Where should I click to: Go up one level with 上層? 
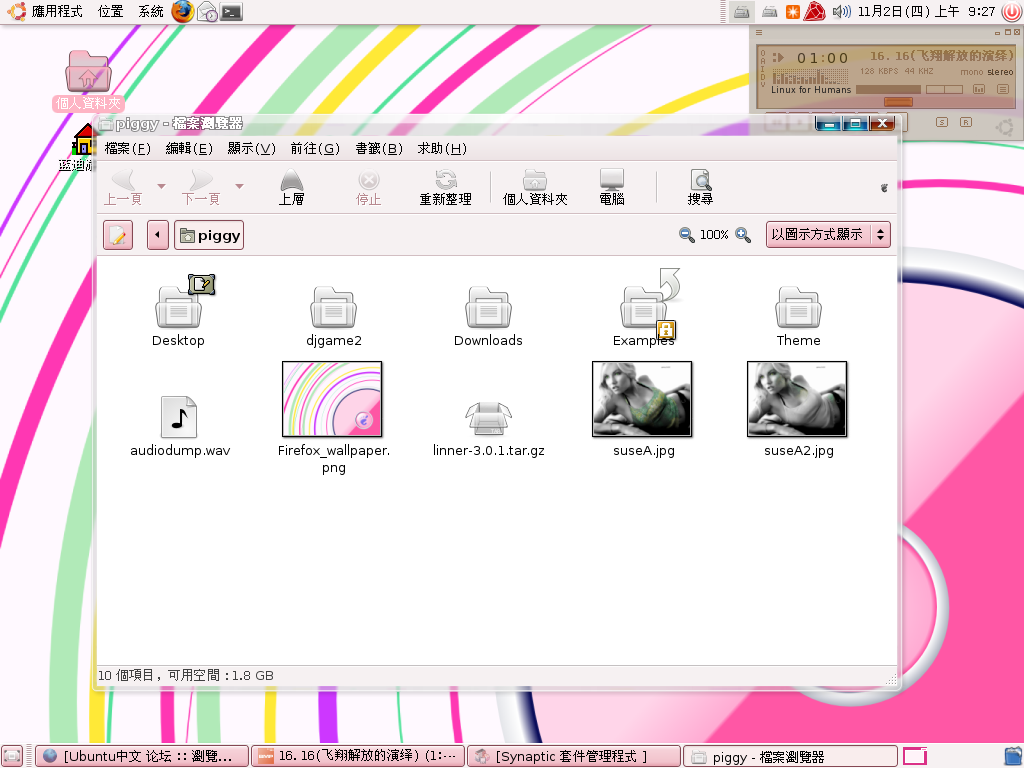click(291, 187)
